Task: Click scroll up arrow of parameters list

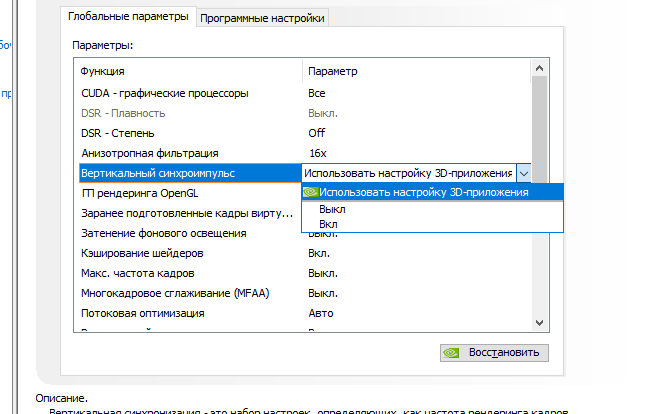Action: click(539, 68)
